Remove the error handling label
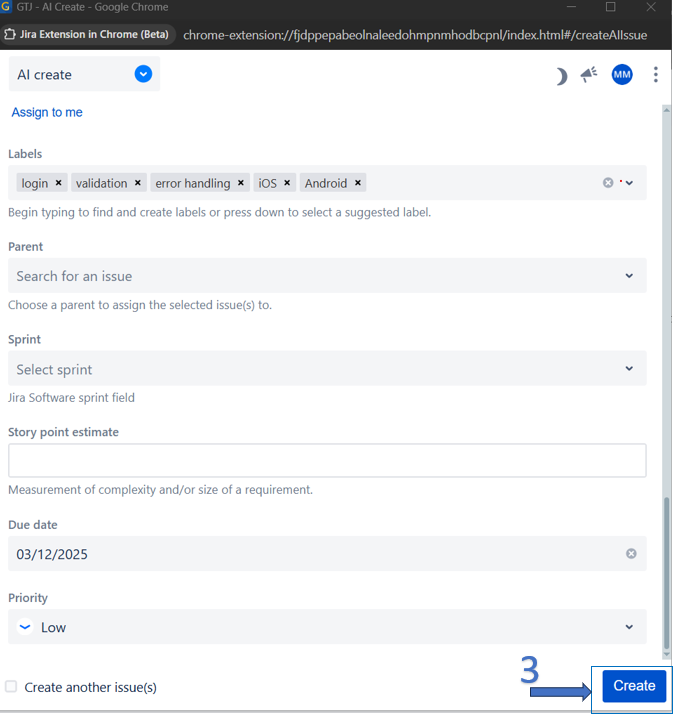675x714 pixels. (241, 183)
